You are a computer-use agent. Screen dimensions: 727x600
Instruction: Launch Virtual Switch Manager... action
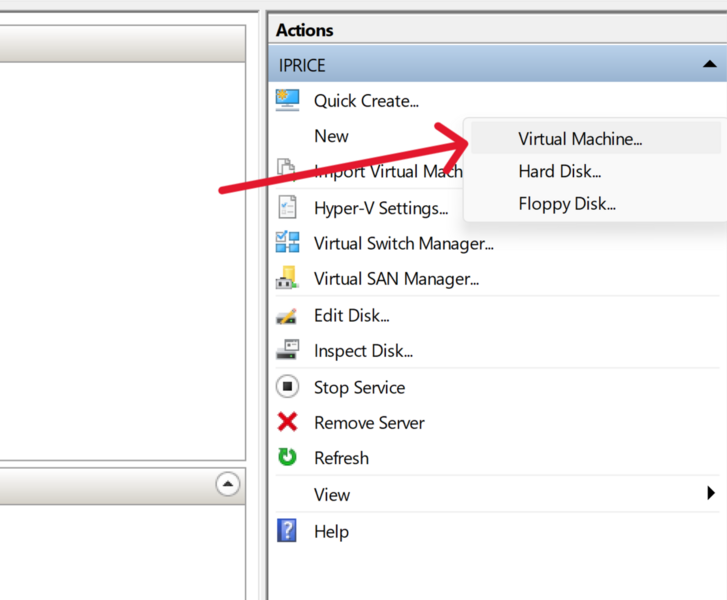[404, 243]
